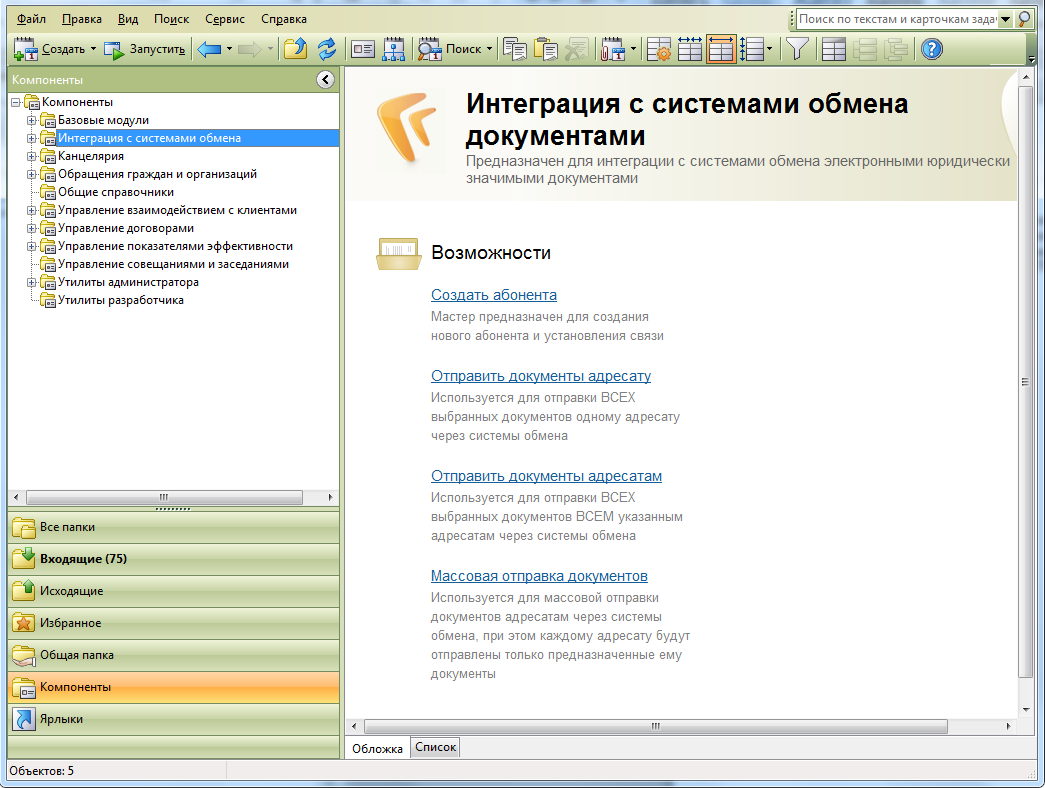Expand the Интеграция с системами обмена node
The width and height of the screenshot is (1045, 788).
(31, 139)
